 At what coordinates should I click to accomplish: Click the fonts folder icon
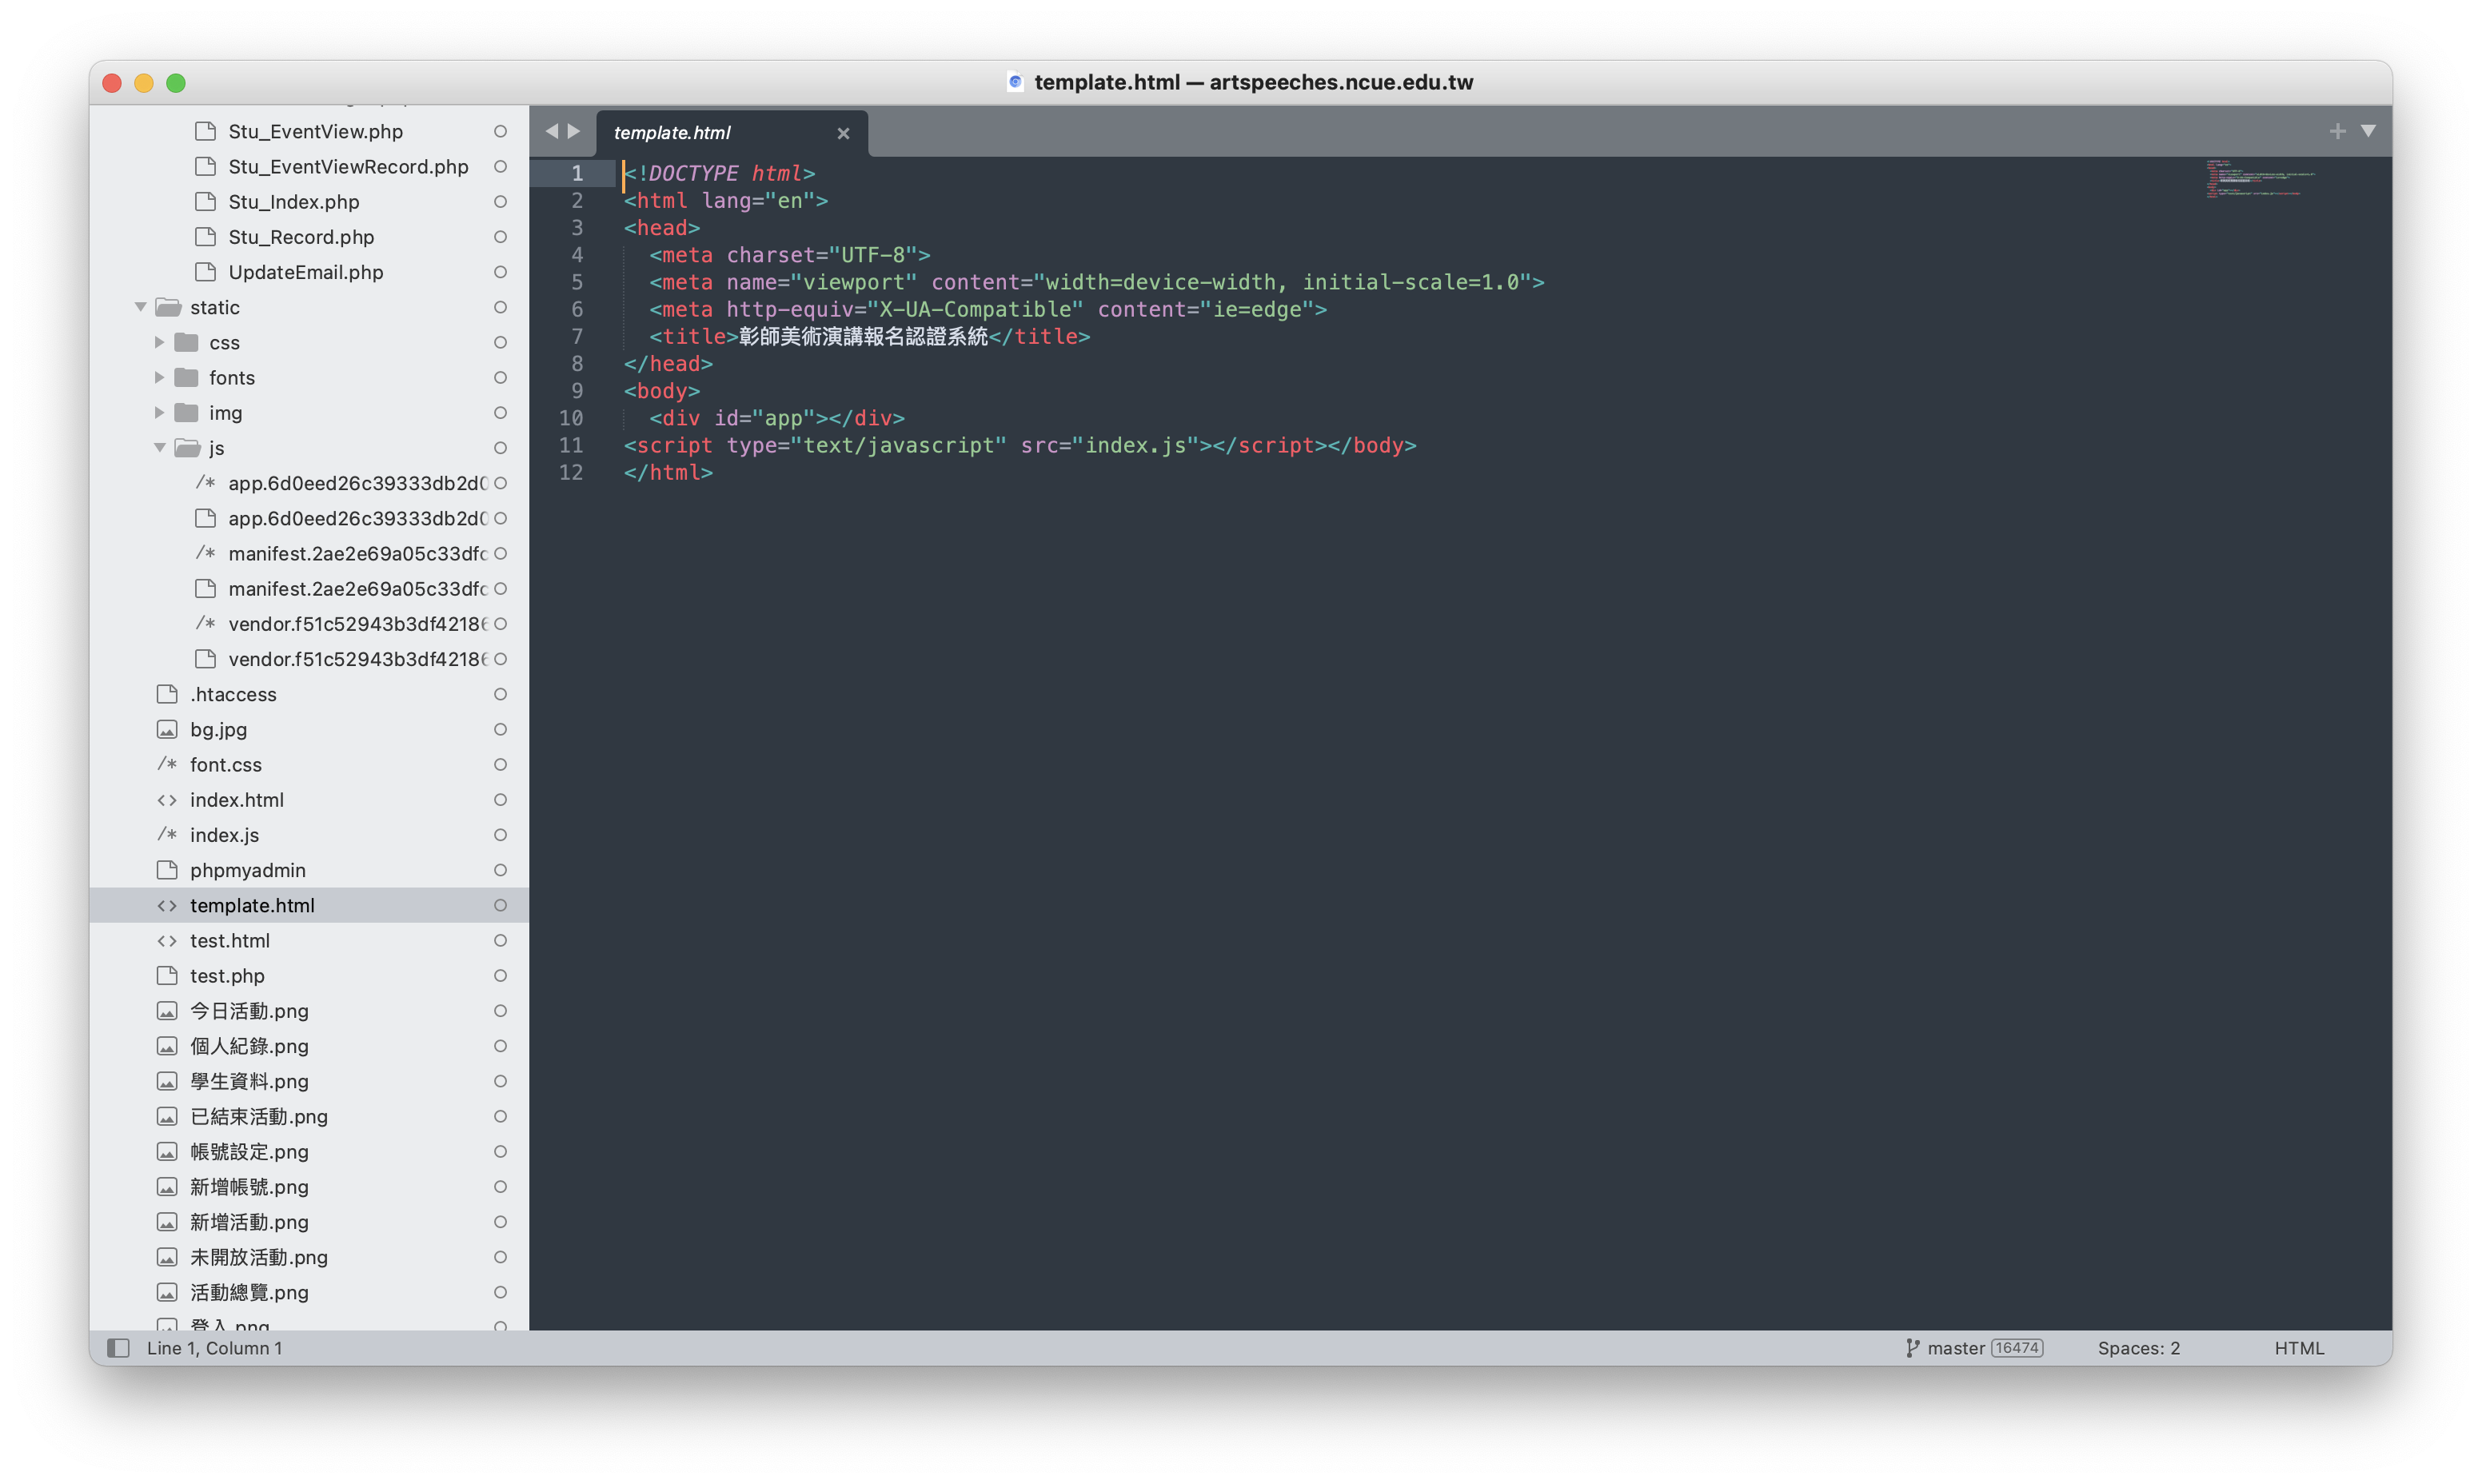pos(186,377)
